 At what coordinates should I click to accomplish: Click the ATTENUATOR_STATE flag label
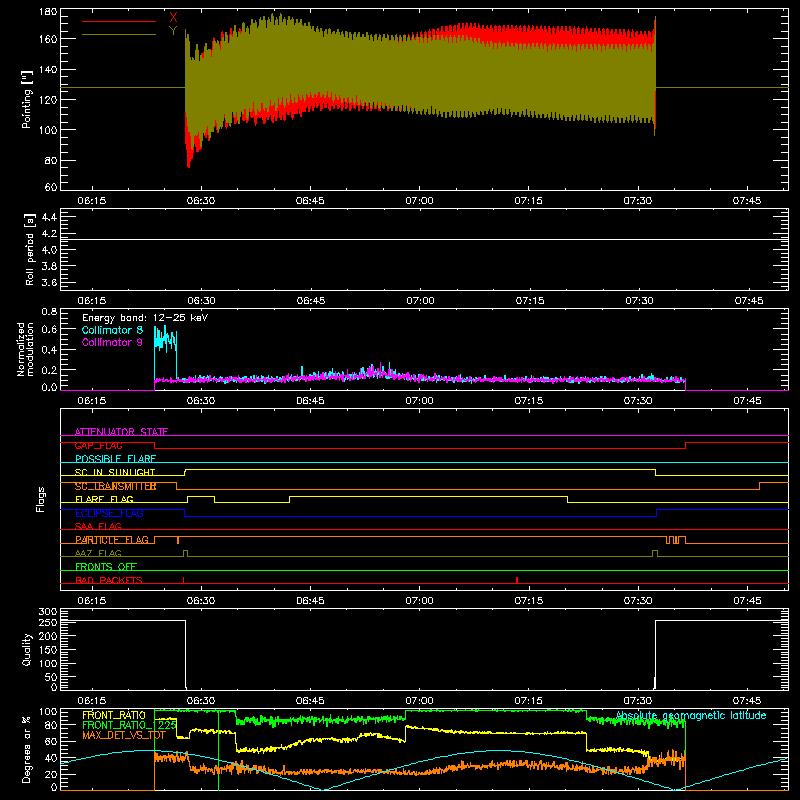point(121,432)
